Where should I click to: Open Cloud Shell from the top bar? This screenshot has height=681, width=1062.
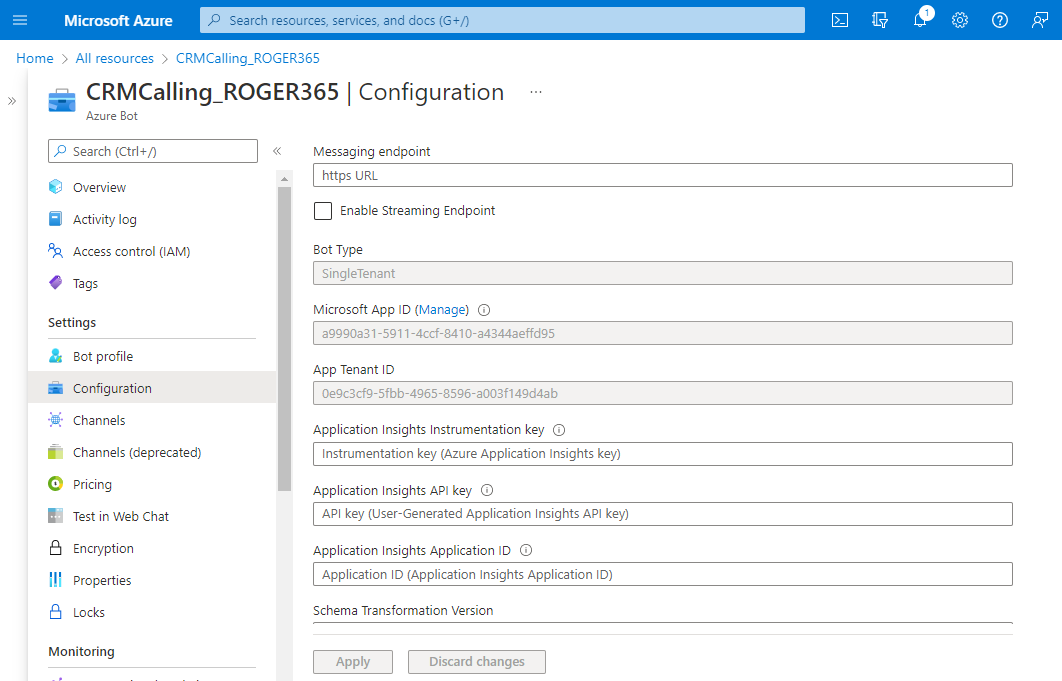click(x=840, y=20)
